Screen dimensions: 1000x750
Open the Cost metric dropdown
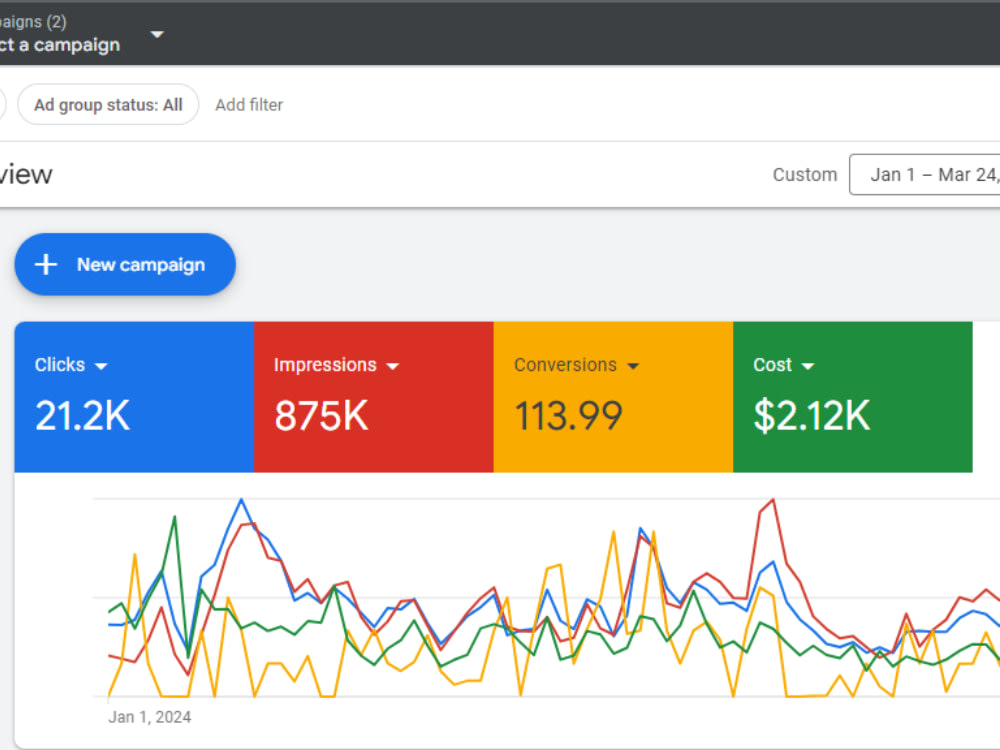[x=808, y=366]
